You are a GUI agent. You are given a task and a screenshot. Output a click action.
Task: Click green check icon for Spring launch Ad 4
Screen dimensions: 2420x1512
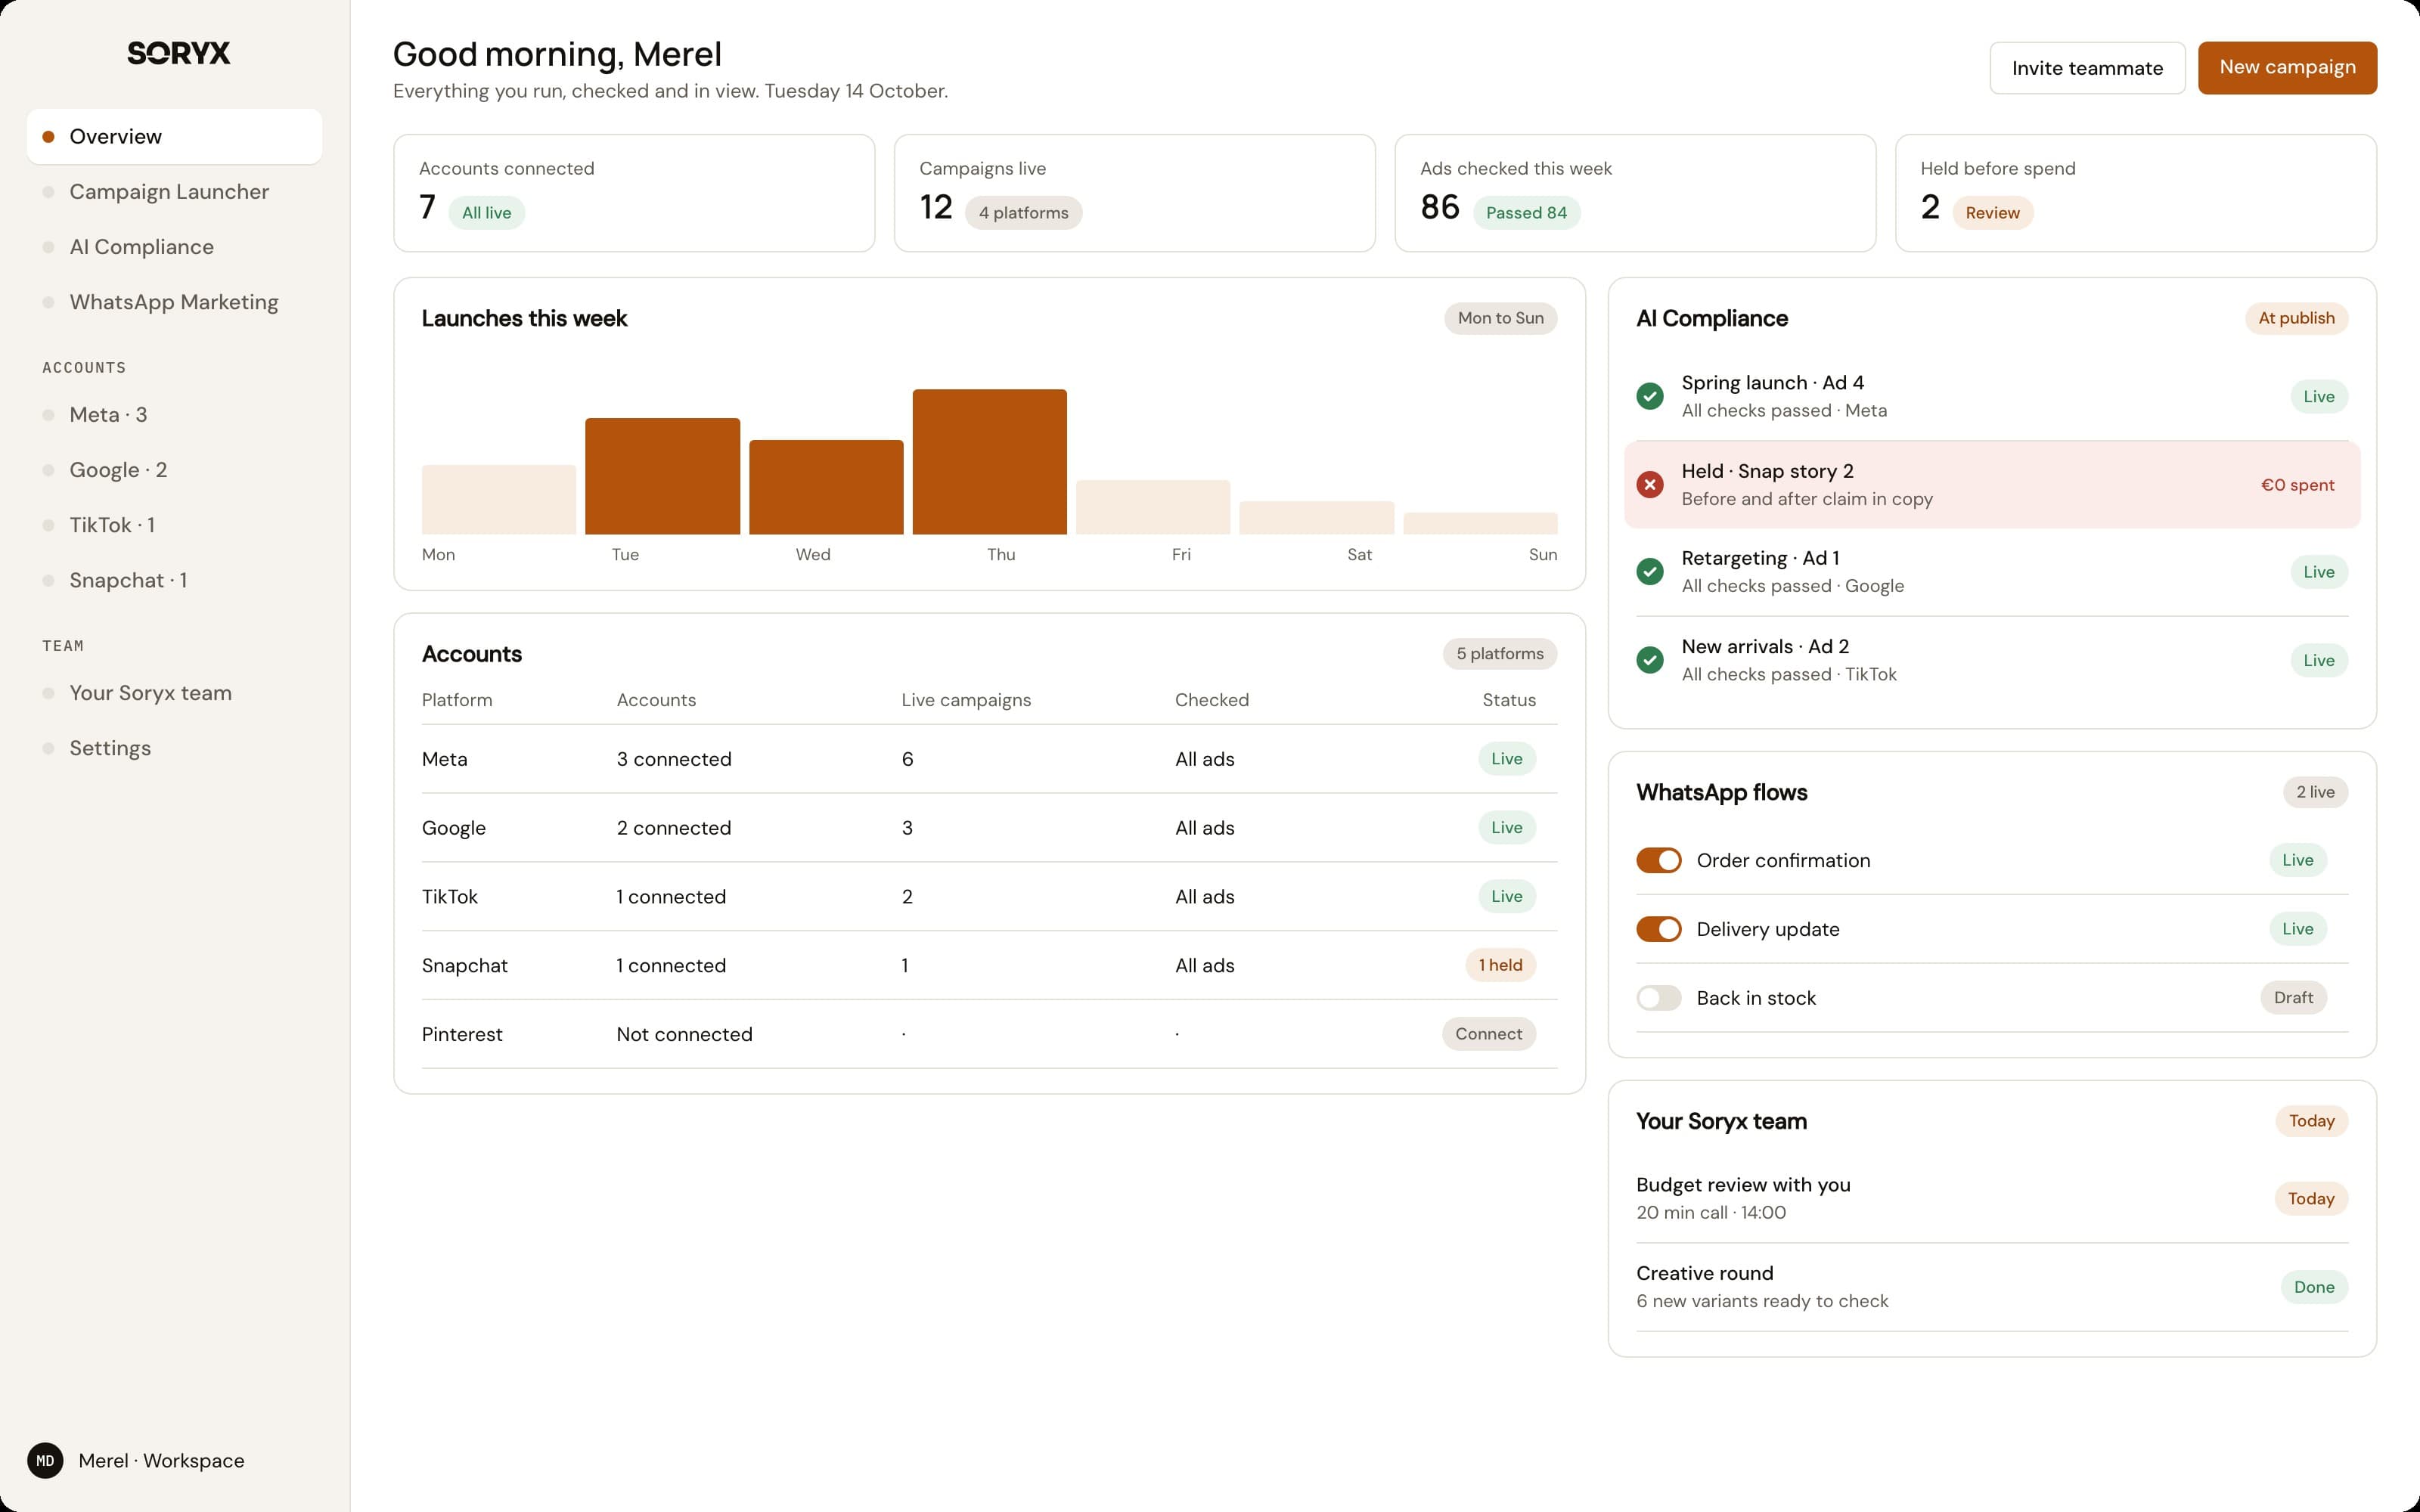1650,396
